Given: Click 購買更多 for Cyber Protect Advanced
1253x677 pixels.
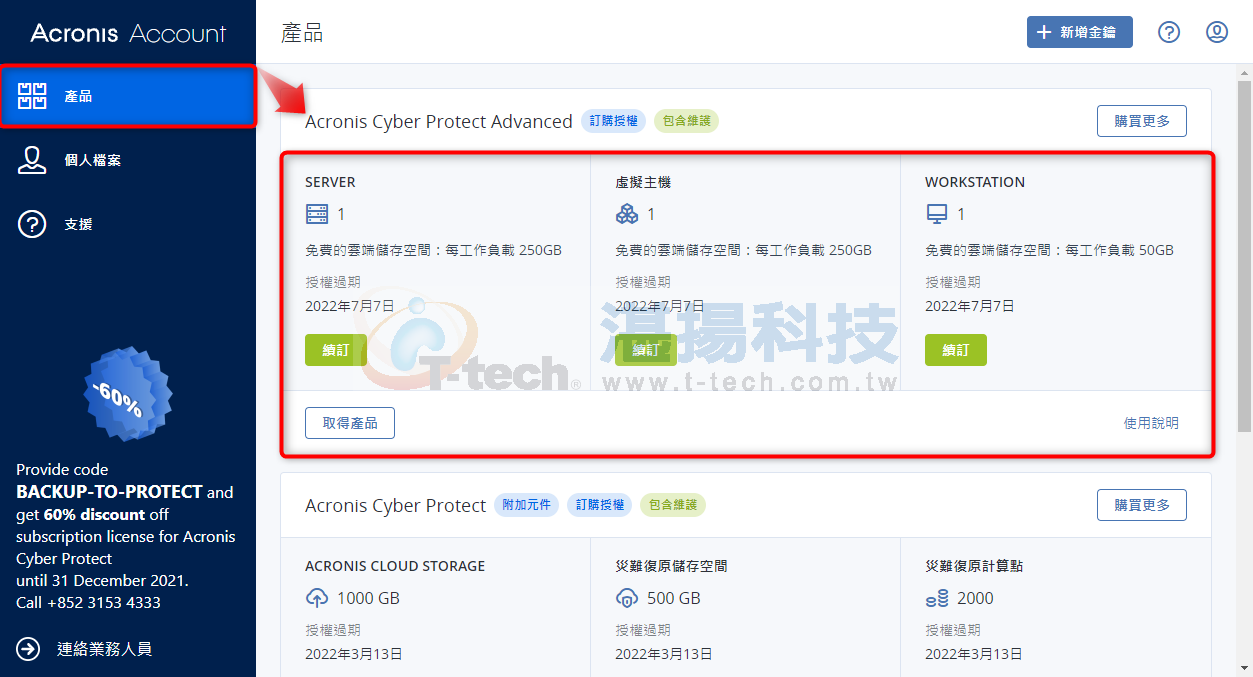Looking at the screenshot, I should pos(1142,121).
